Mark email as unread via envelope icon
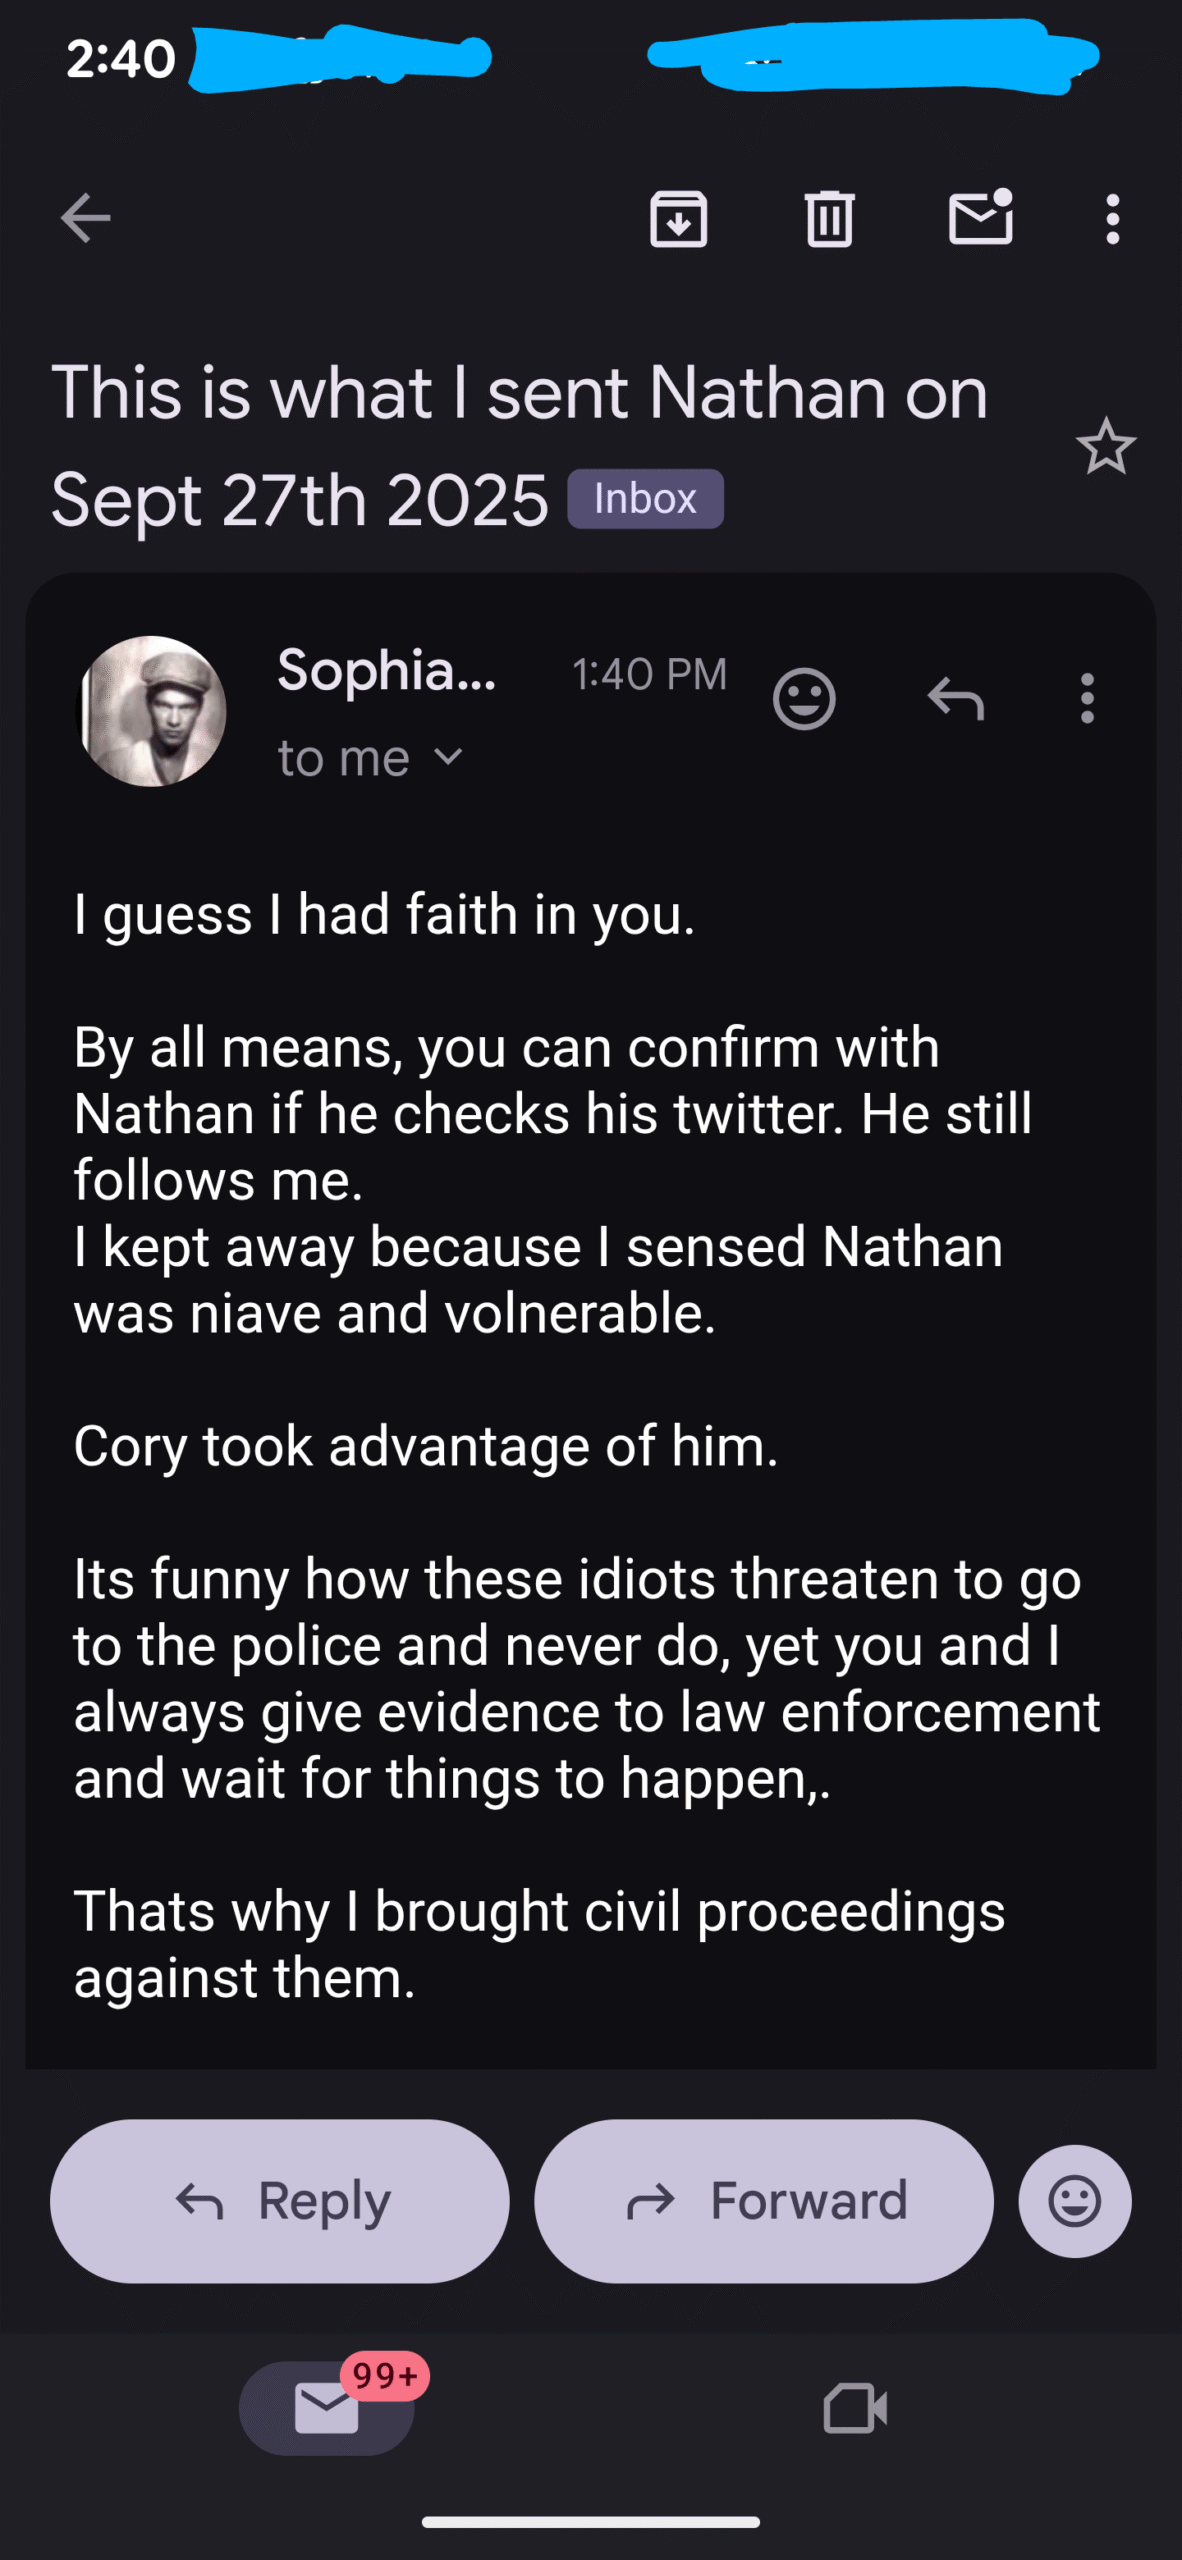Viewport: 1182px width, 2560px height. click(980, 218)
